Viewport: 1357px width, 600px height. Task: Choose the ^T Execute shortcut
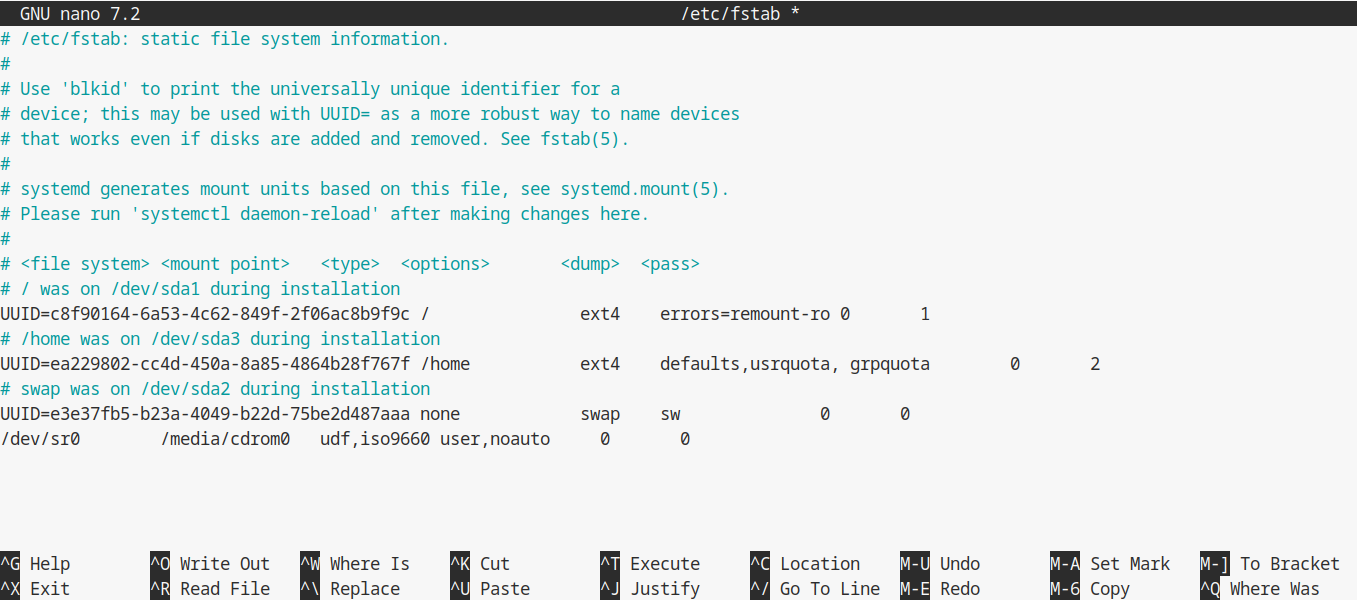pos(650,564)
